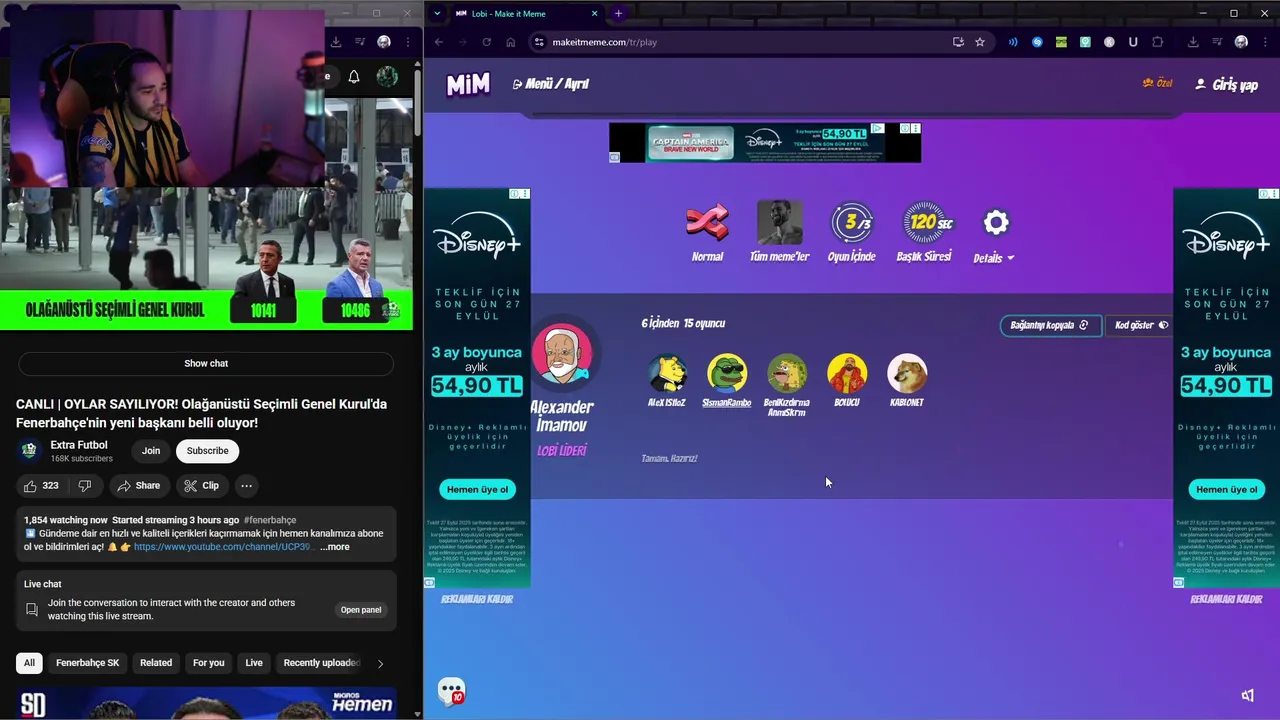Select player KABLONET doge avatar
The width and height of the screenshot is (1280, 720).
point(907,373)
